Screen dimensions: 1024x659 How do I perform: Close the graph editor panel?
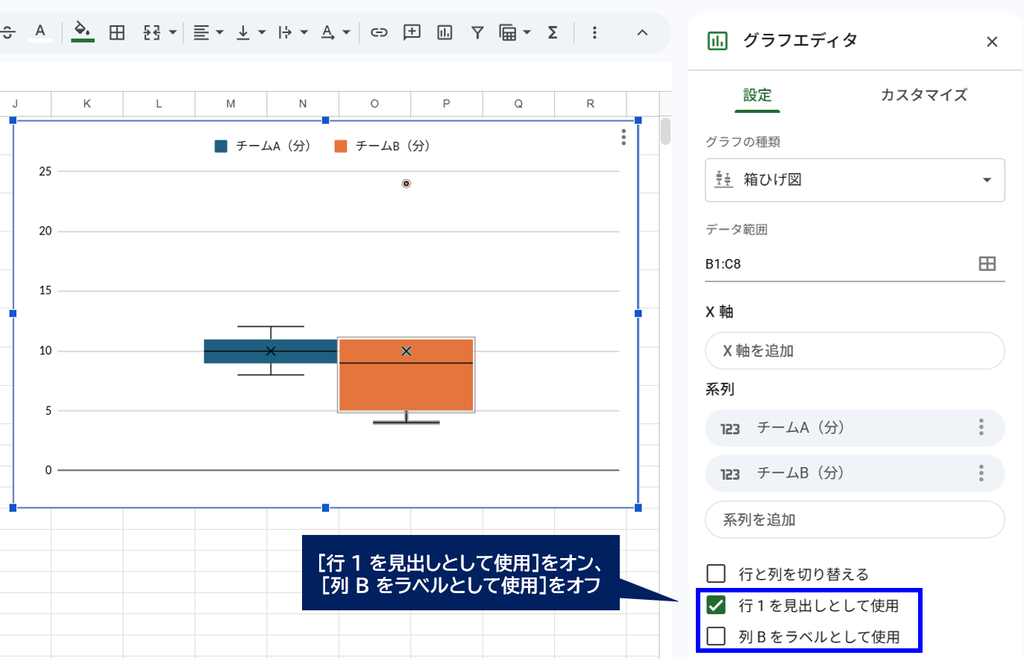pos(992,42)
